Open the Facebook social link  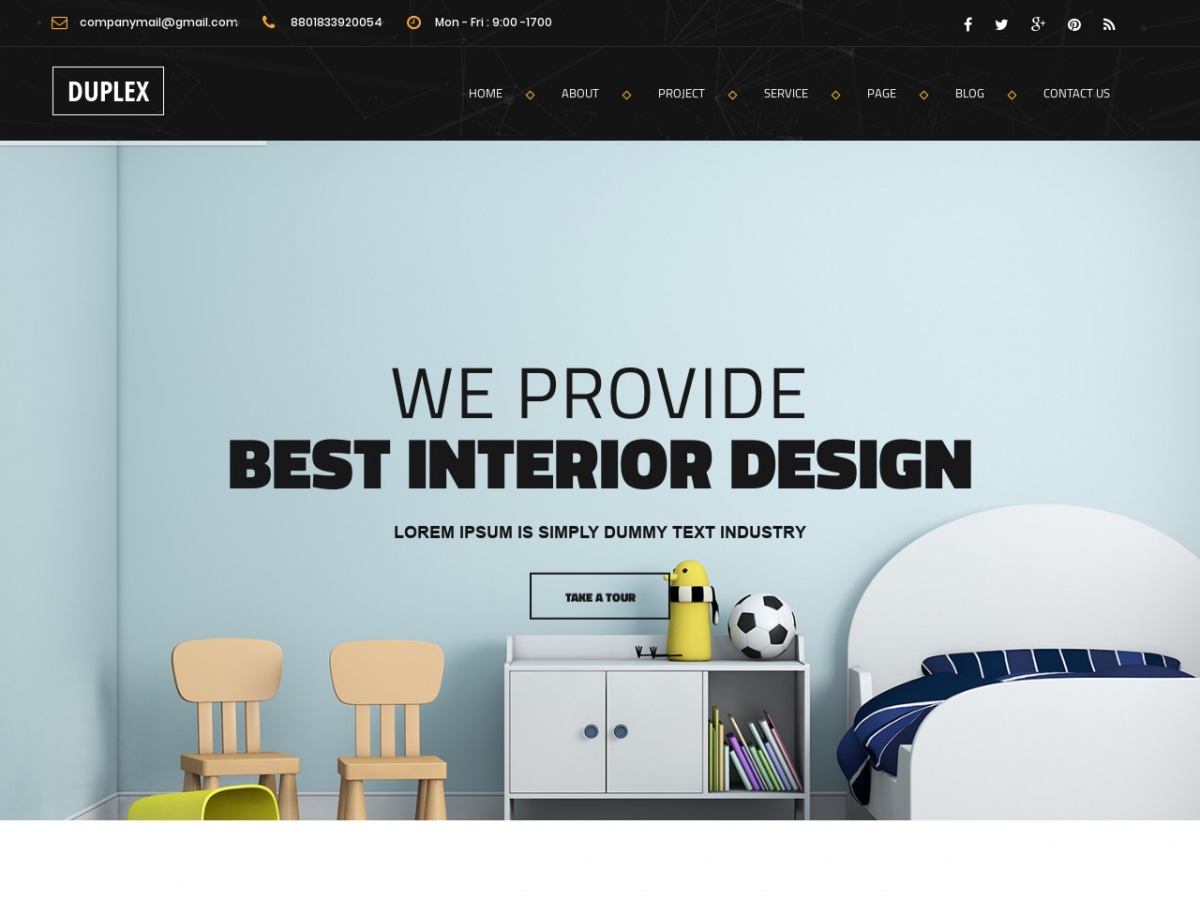[x=967, y=25]
